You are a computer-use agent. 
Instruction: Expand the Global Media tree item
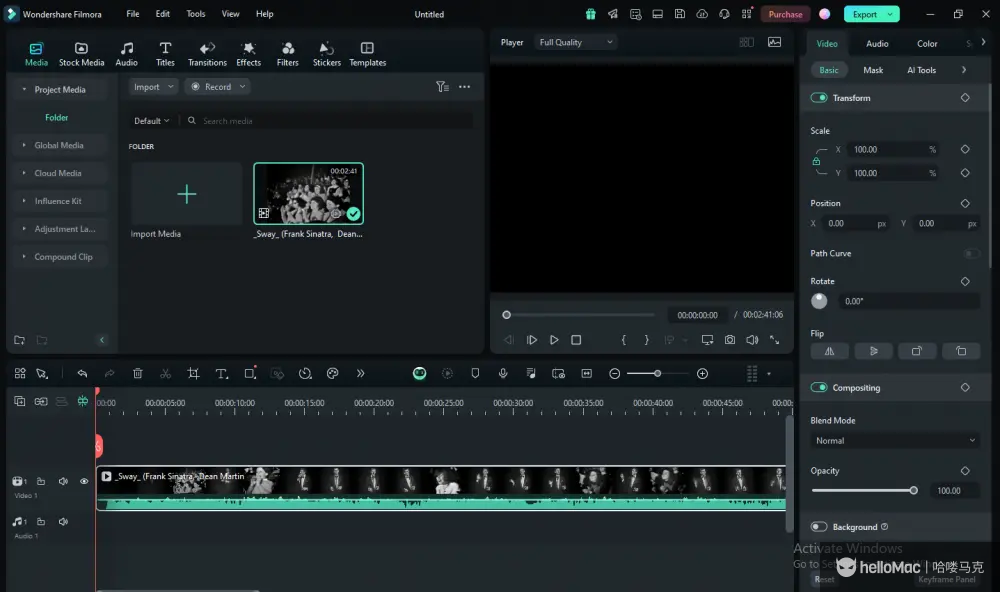pos(59,146)
